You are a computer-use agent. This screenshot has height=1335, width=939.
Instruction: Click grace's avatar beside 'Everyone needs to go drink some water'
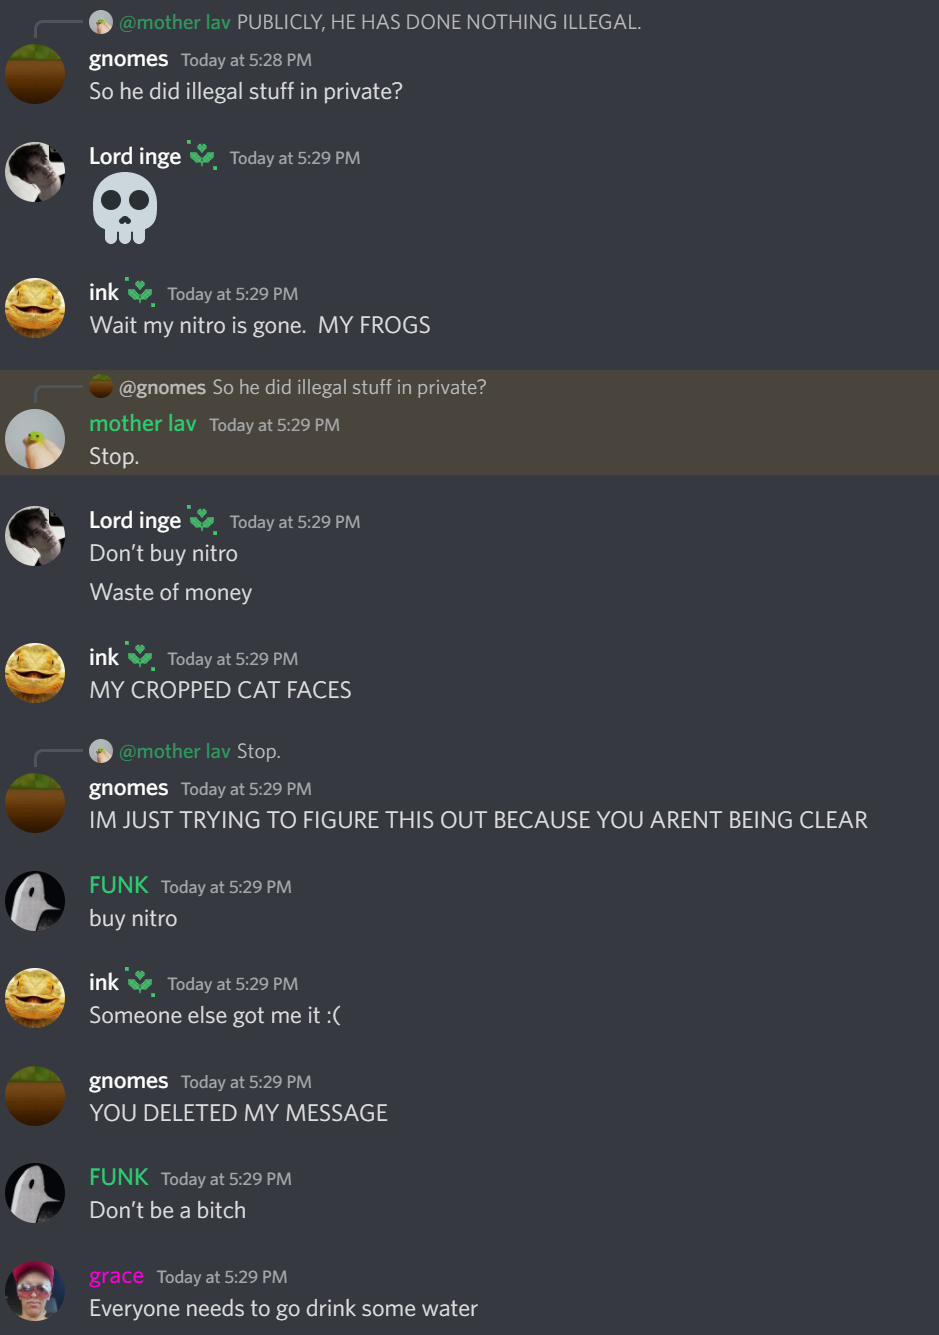click(35, 1291)
